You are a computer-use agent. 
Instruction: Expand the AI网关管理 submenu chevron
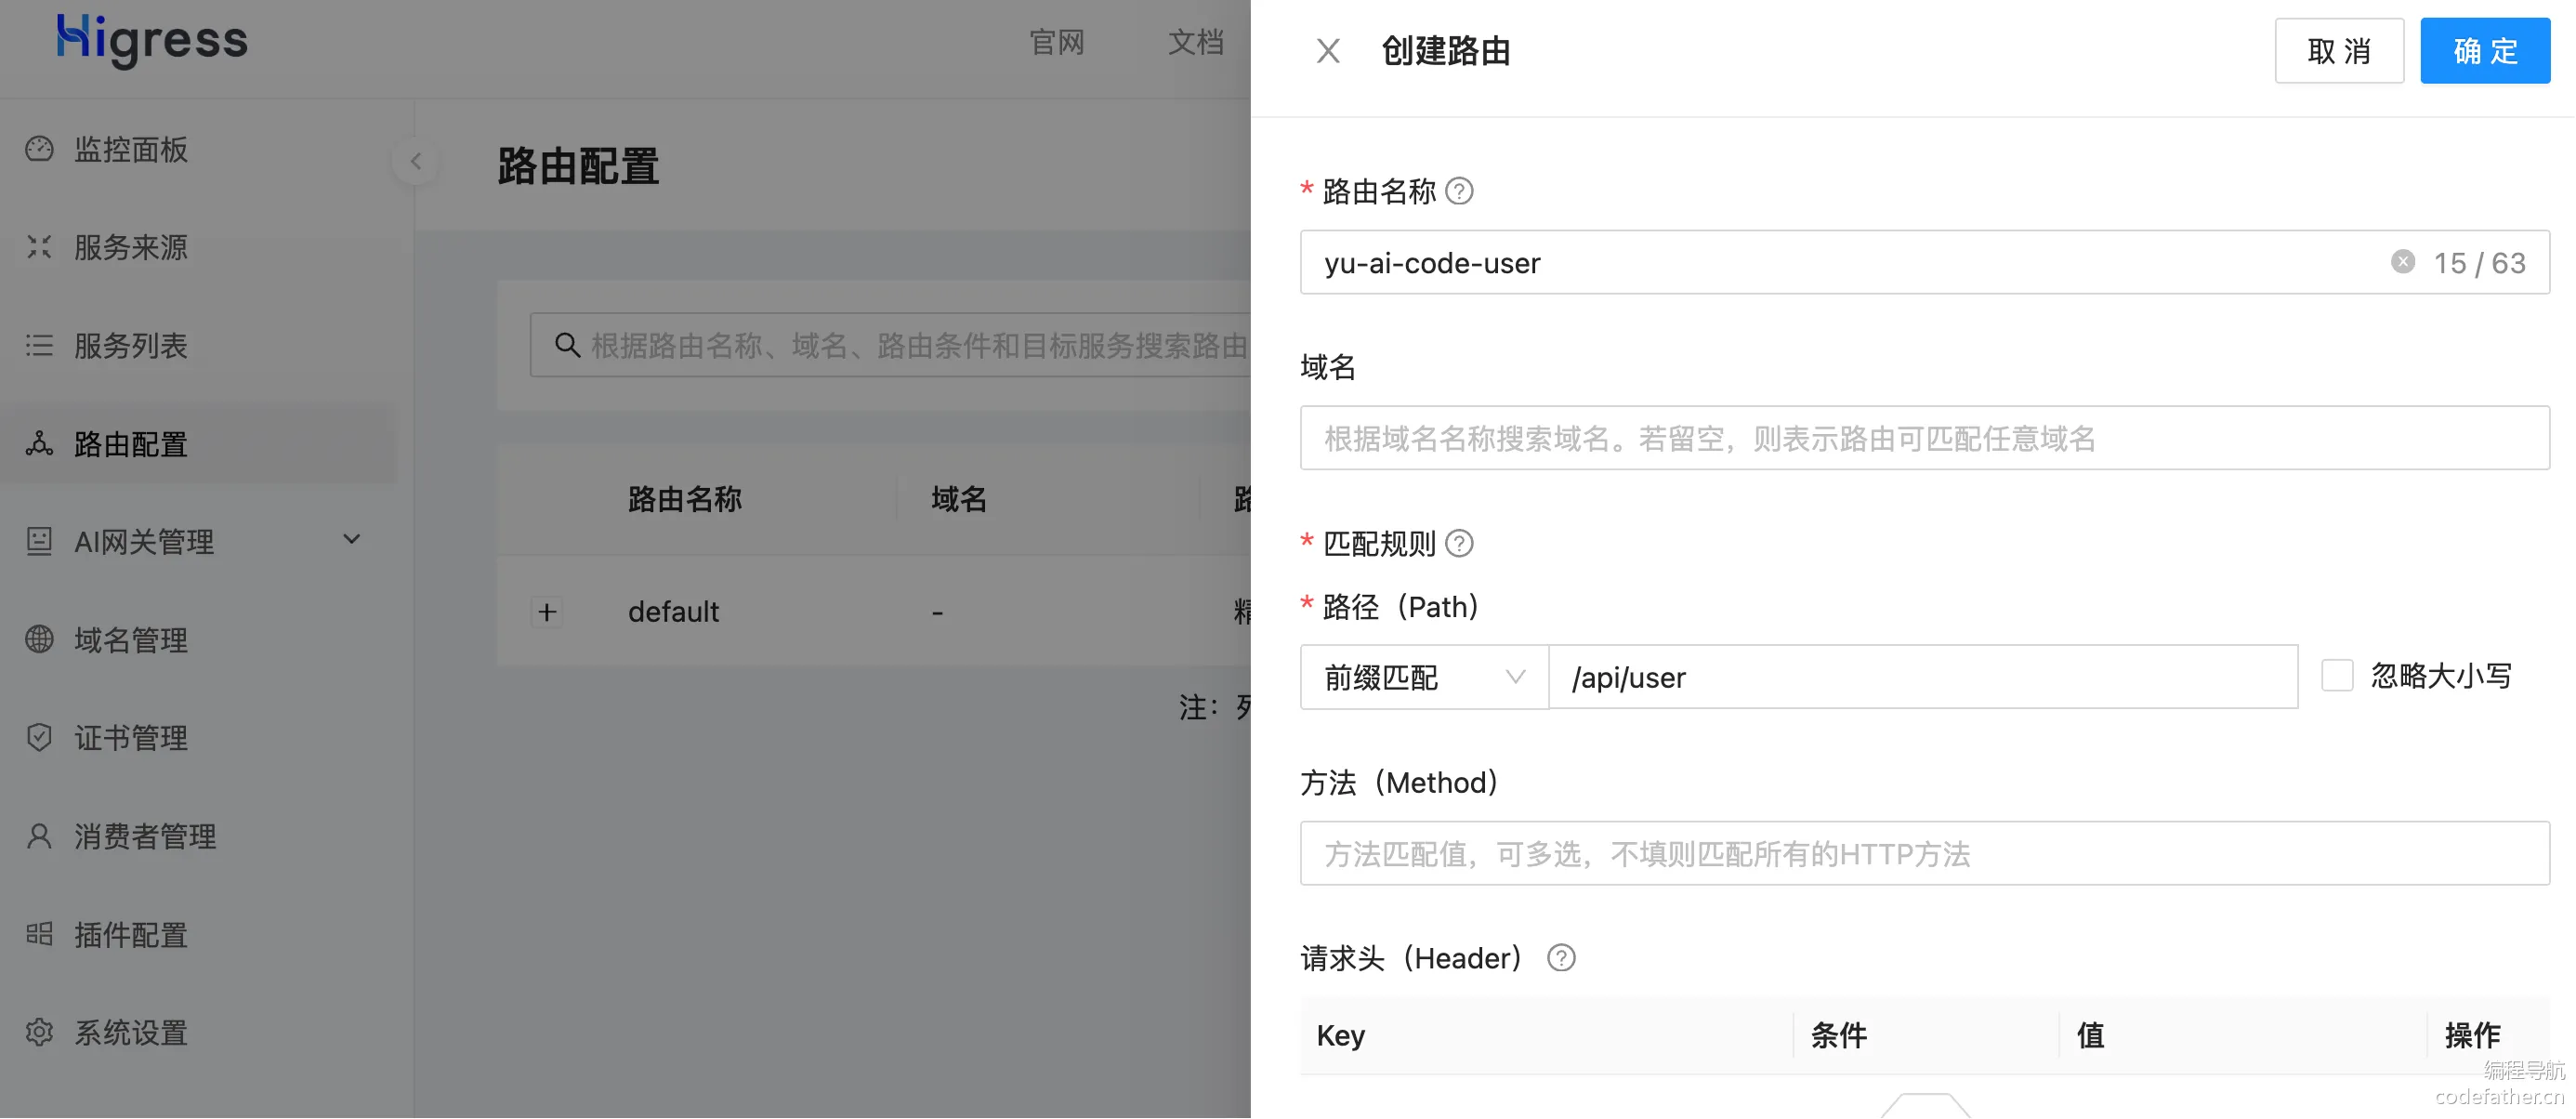352,541
